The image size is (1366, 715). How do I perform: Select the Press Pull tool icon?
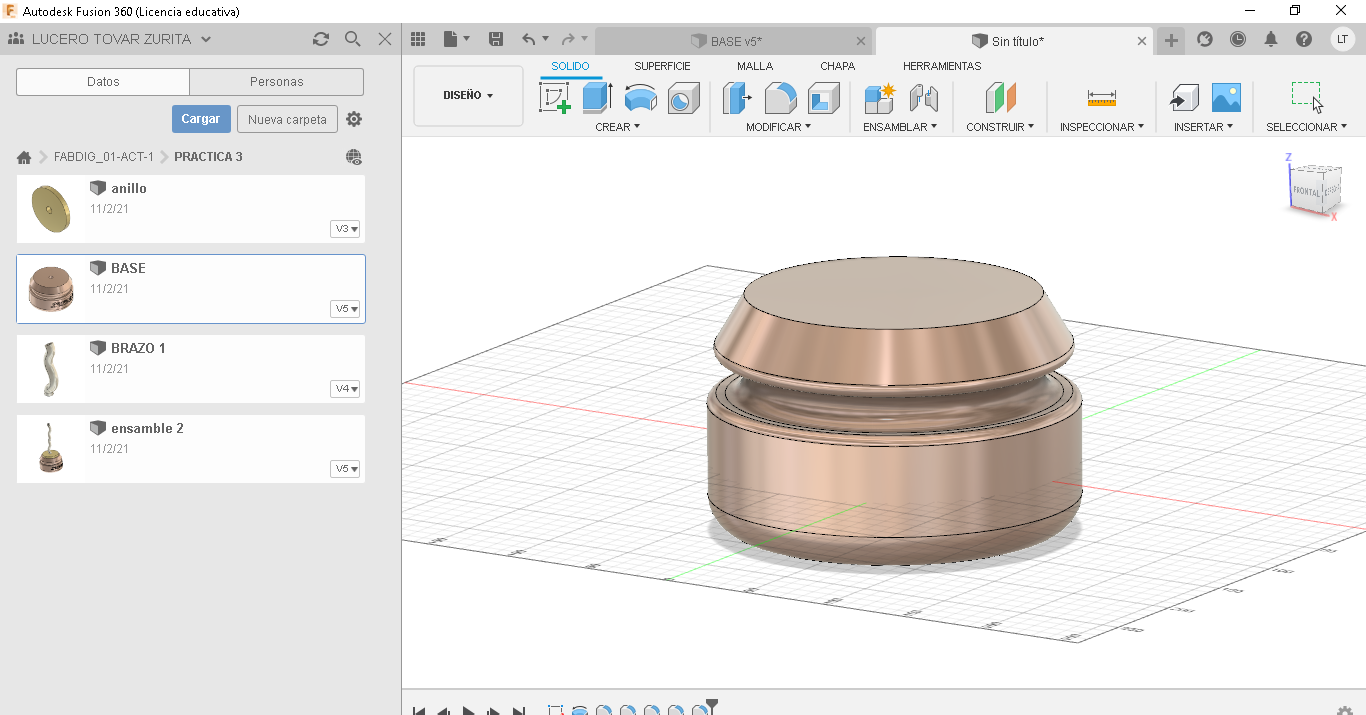tap(737, 98)
